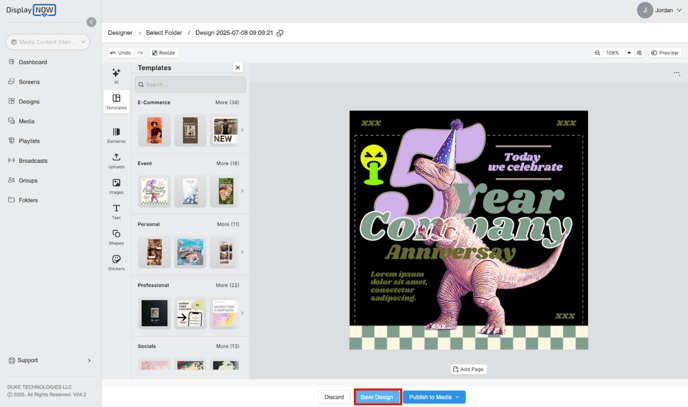Show more Professional templates (22)
The image size is (688, 407).
click(x=227, y=285)
